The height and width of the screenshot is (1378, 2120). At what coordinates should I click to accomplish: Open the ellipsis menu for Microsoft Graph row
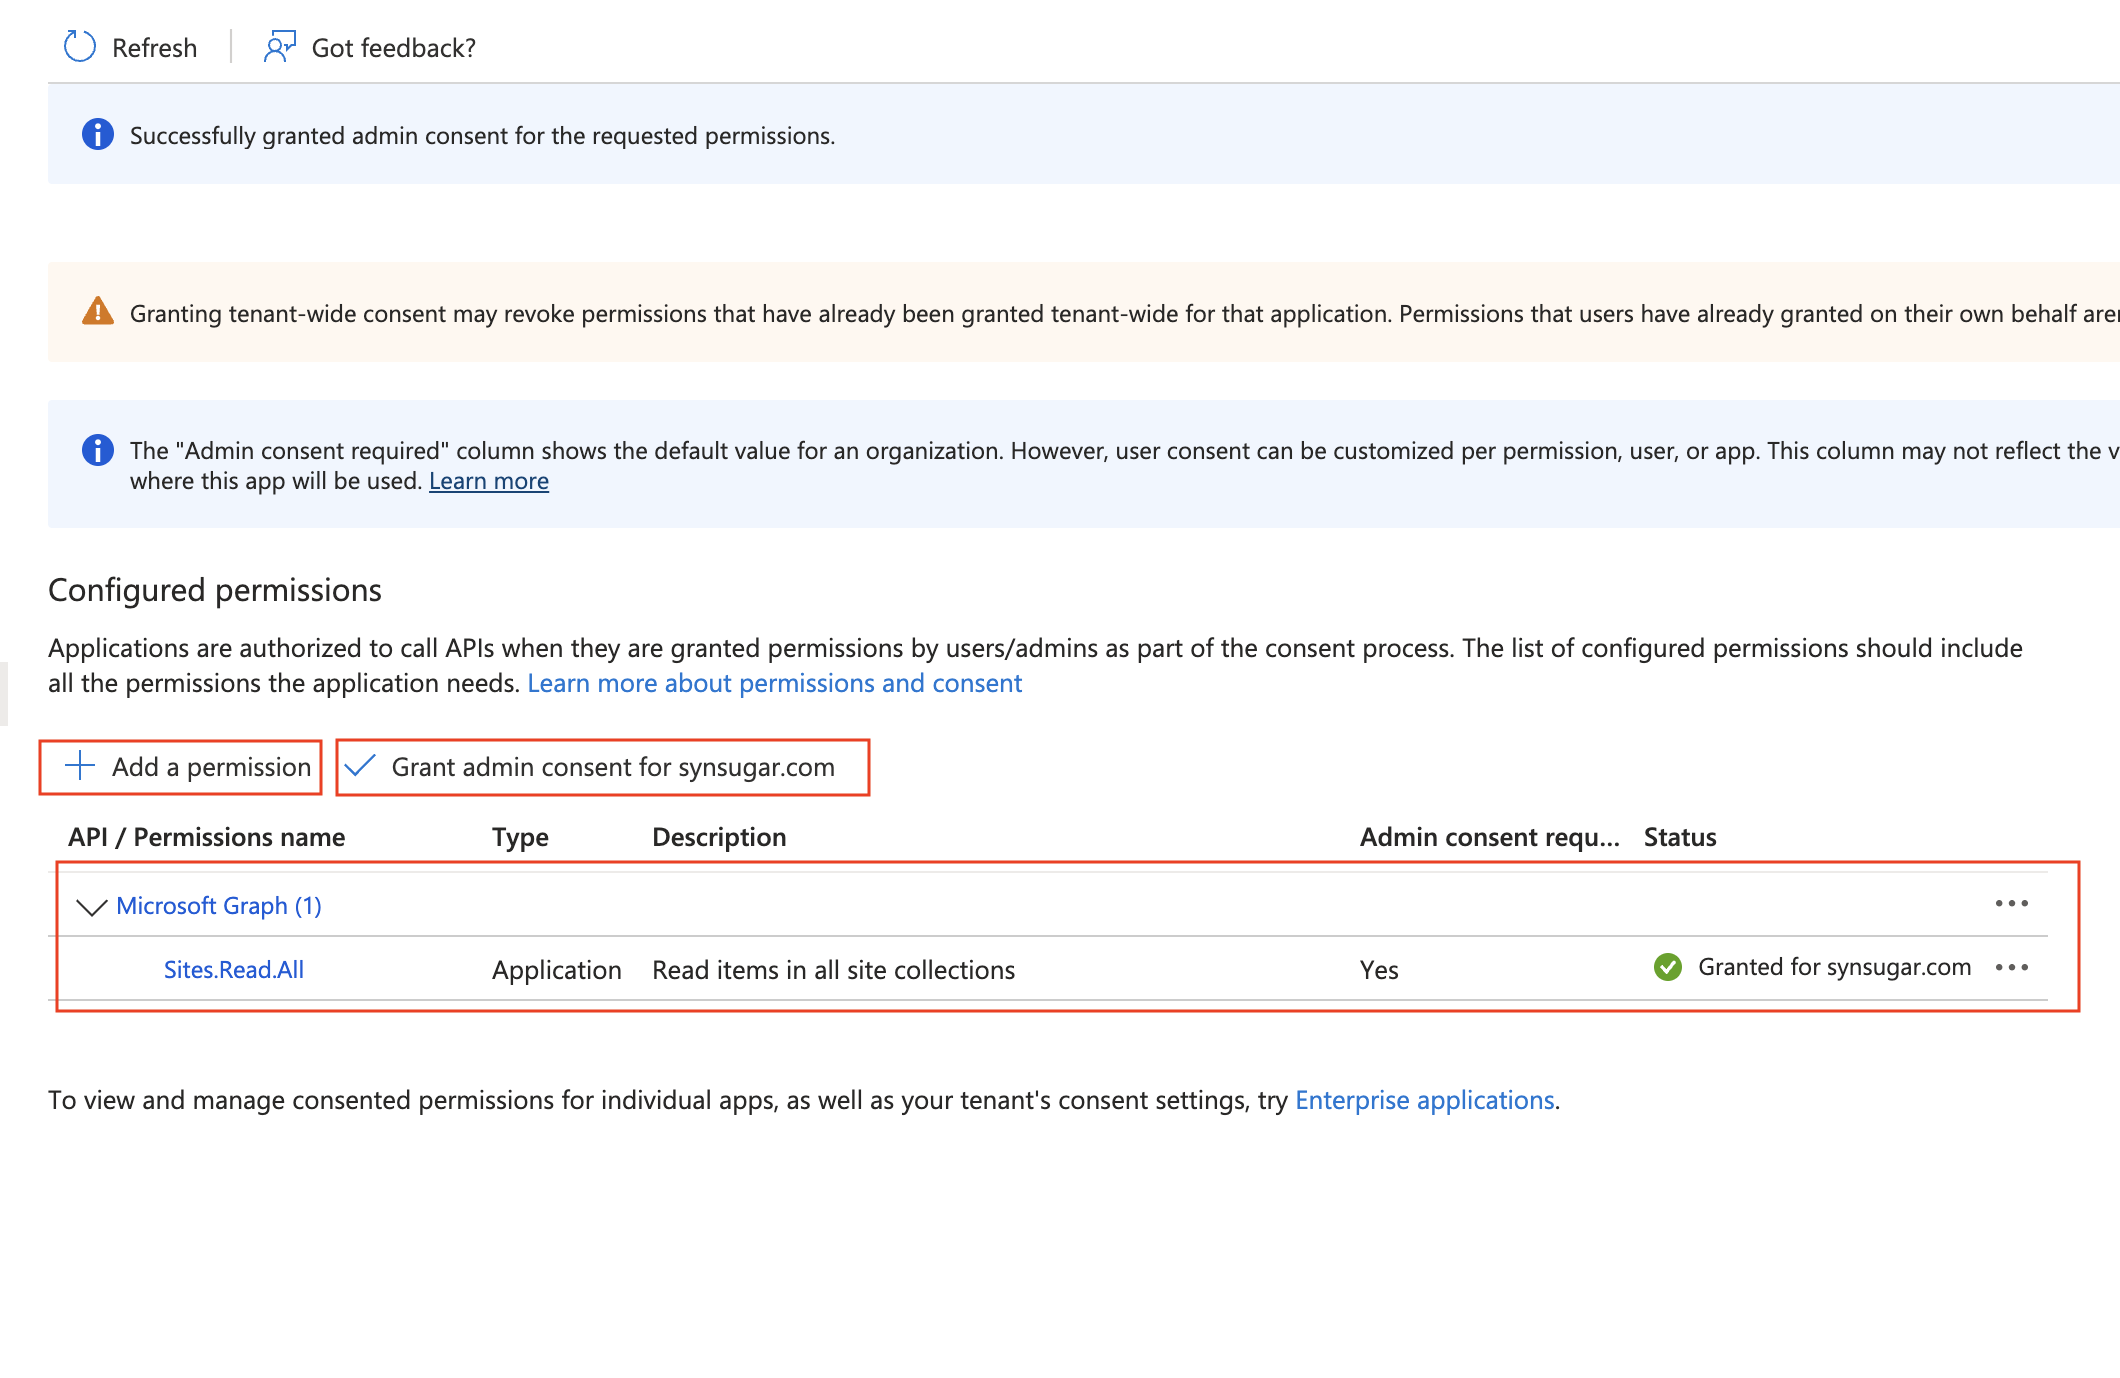coord(2012,904)
